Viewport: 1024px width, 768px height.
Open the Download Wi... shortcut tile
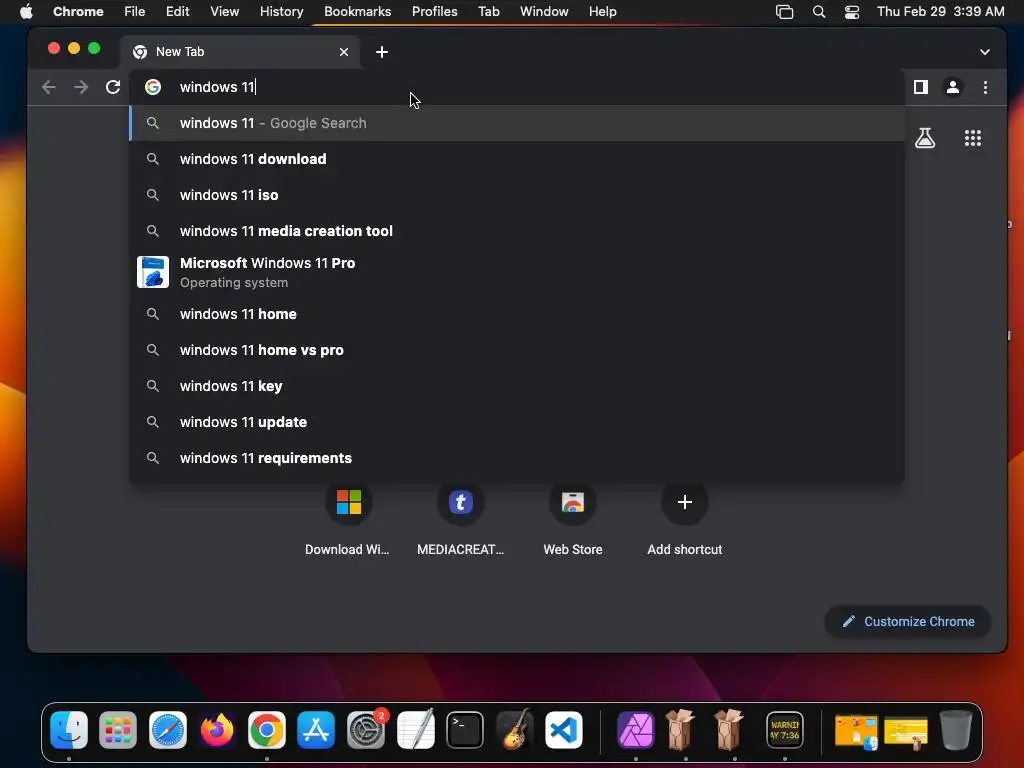pyautogui.click(x=348, y=520)
